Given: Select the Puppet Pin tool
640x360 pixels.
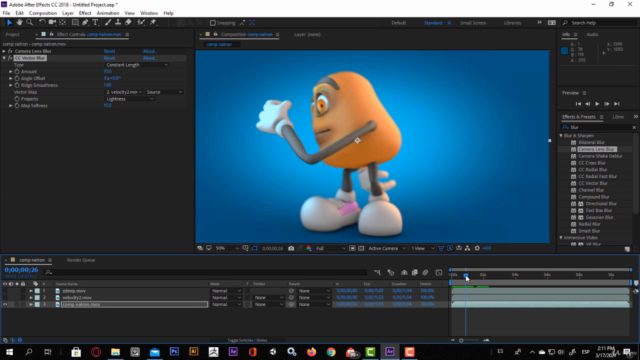Looking at the screenshot, I should click(153, 22).
